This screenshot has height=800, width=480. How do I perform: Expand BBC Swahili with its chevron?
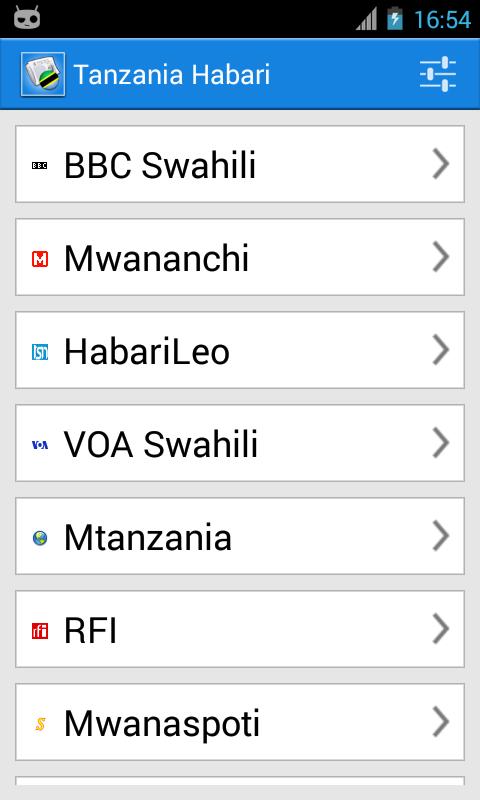441,164
